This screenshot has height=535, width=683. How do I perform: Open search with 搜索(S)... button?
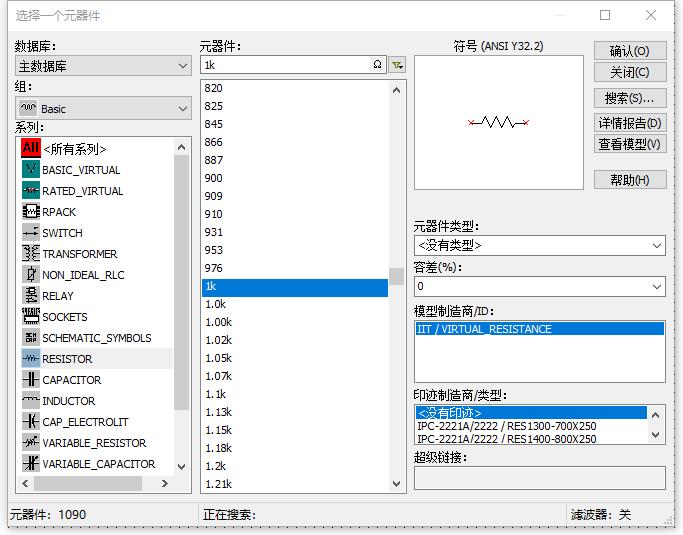pos(630,98)
